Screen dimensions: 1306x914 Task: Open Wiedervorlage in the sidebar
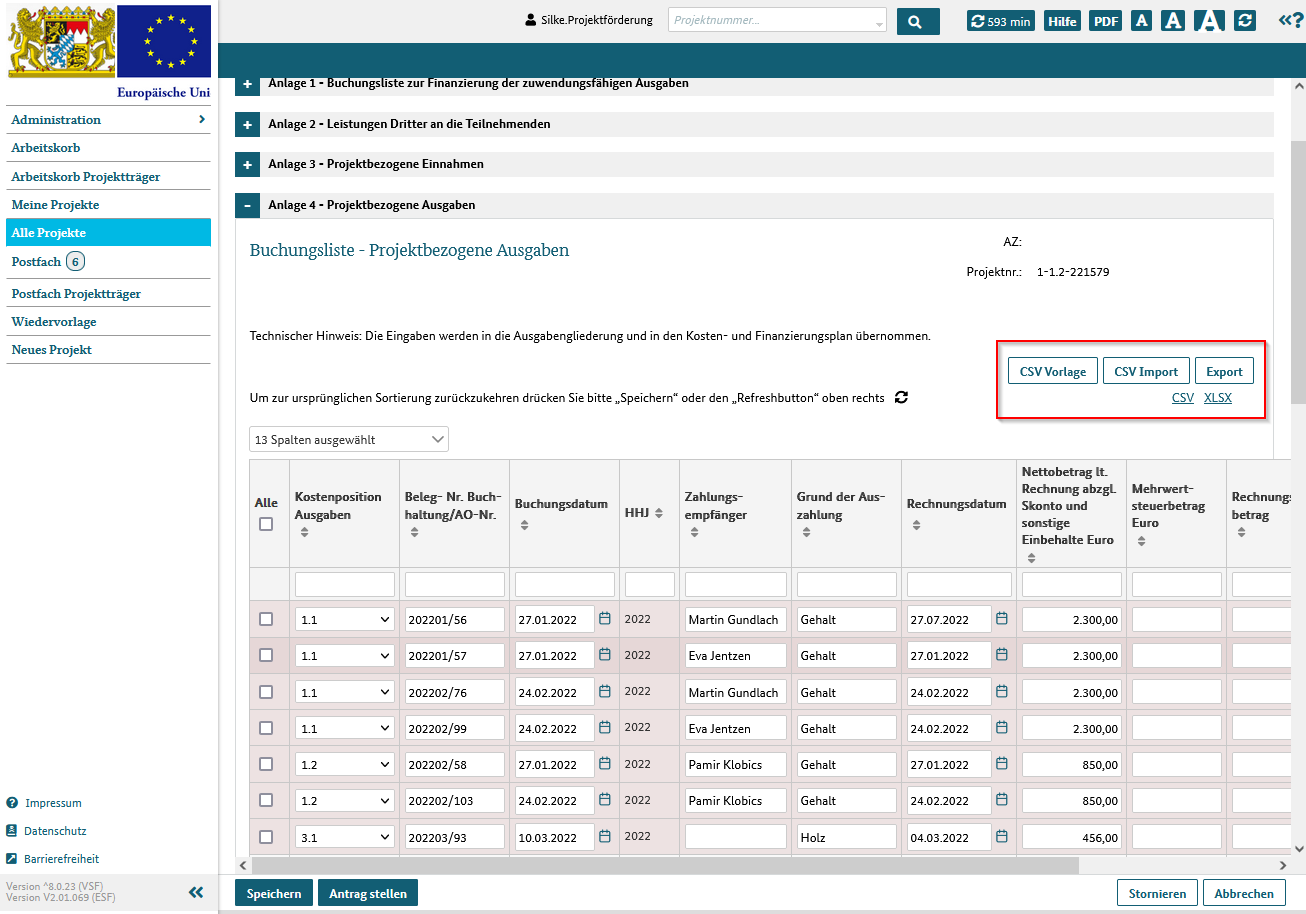108,322
